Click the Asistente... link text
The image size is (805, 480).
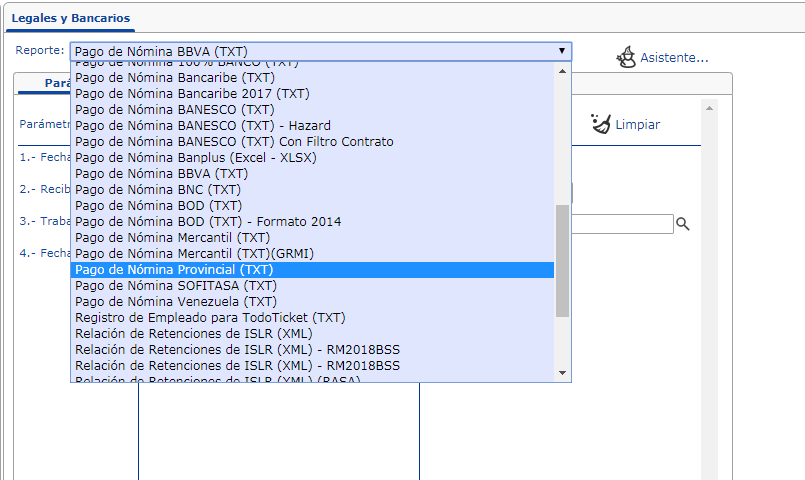[674, 57]
